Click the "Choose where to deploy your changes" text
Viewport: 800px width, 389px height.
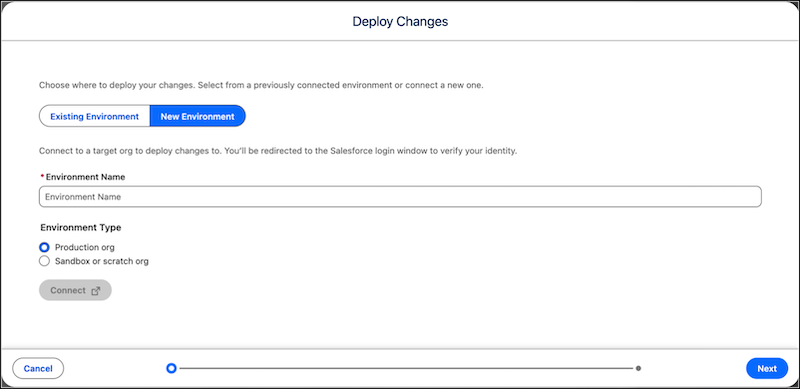point(261,86)
